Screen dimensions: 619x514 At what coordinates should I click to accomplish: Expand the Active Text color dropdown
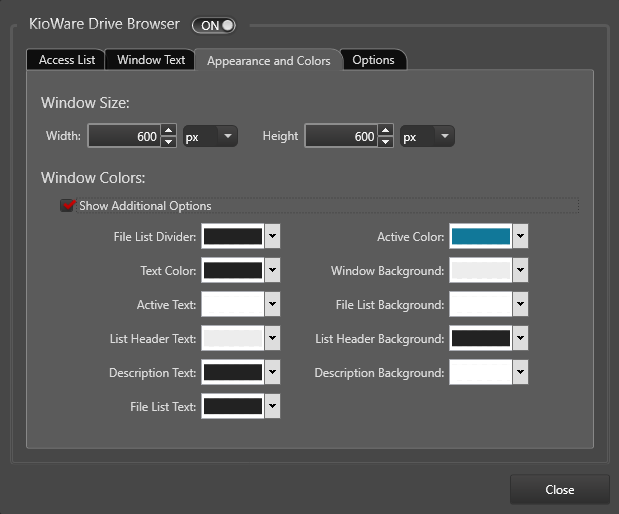click(272, 304)
